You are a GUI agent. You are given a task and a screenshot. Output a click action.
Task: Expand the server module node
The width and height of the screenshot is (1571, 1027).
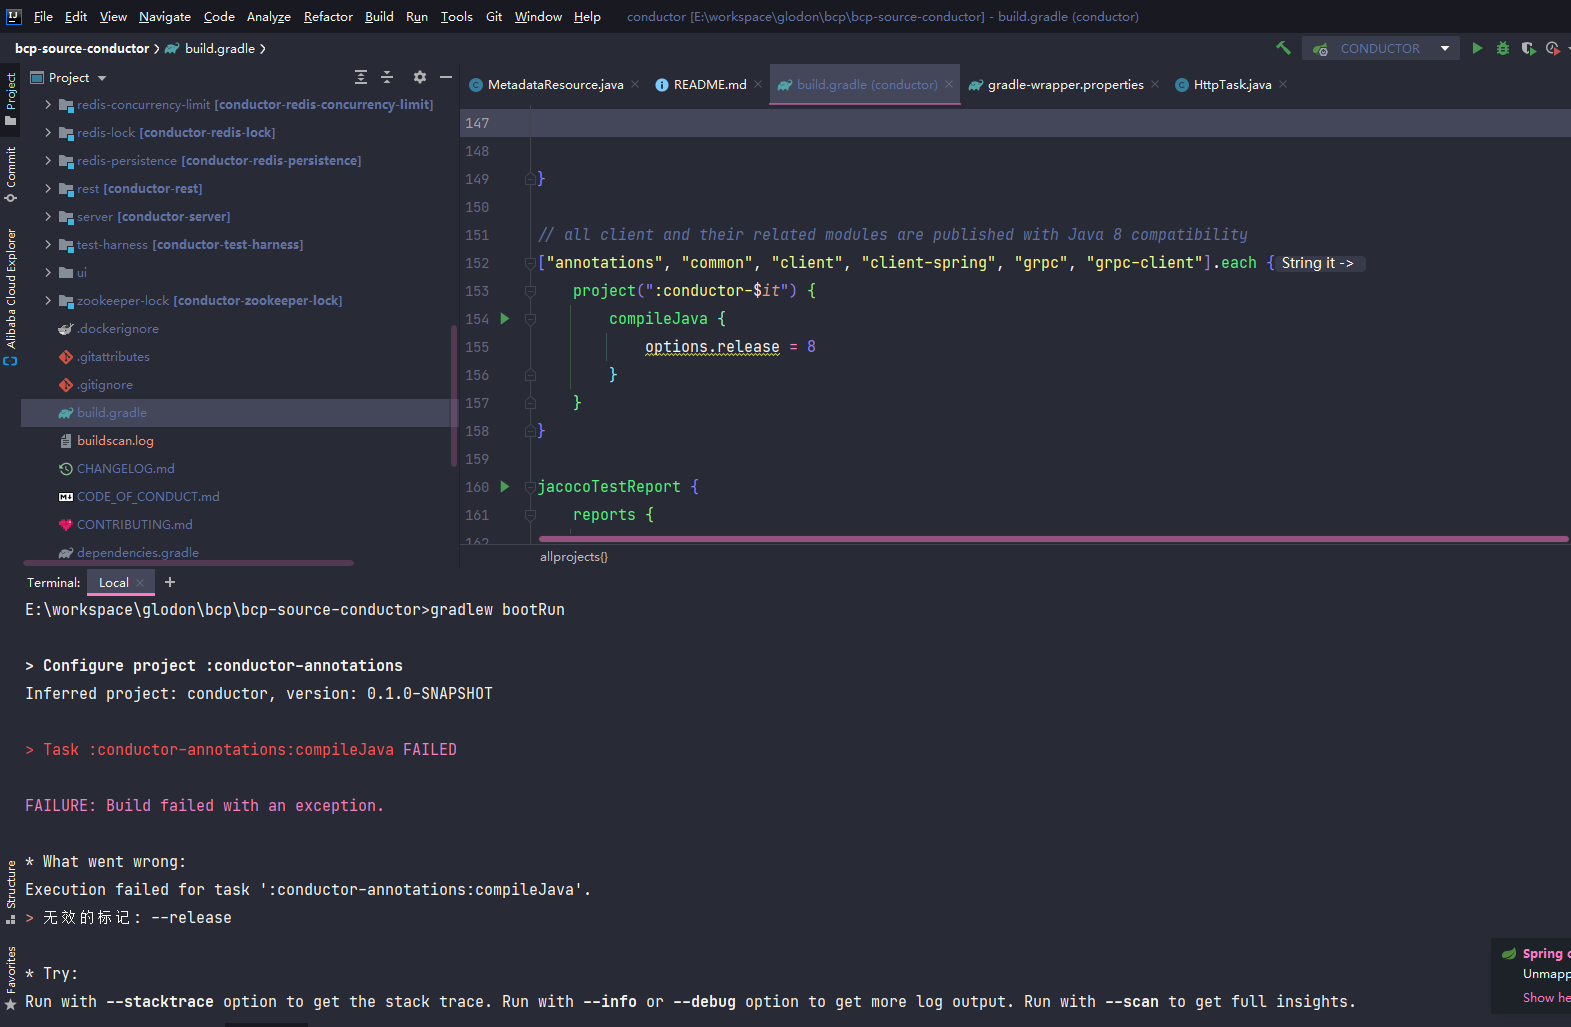pyautogui.click(x=48, y=216)
